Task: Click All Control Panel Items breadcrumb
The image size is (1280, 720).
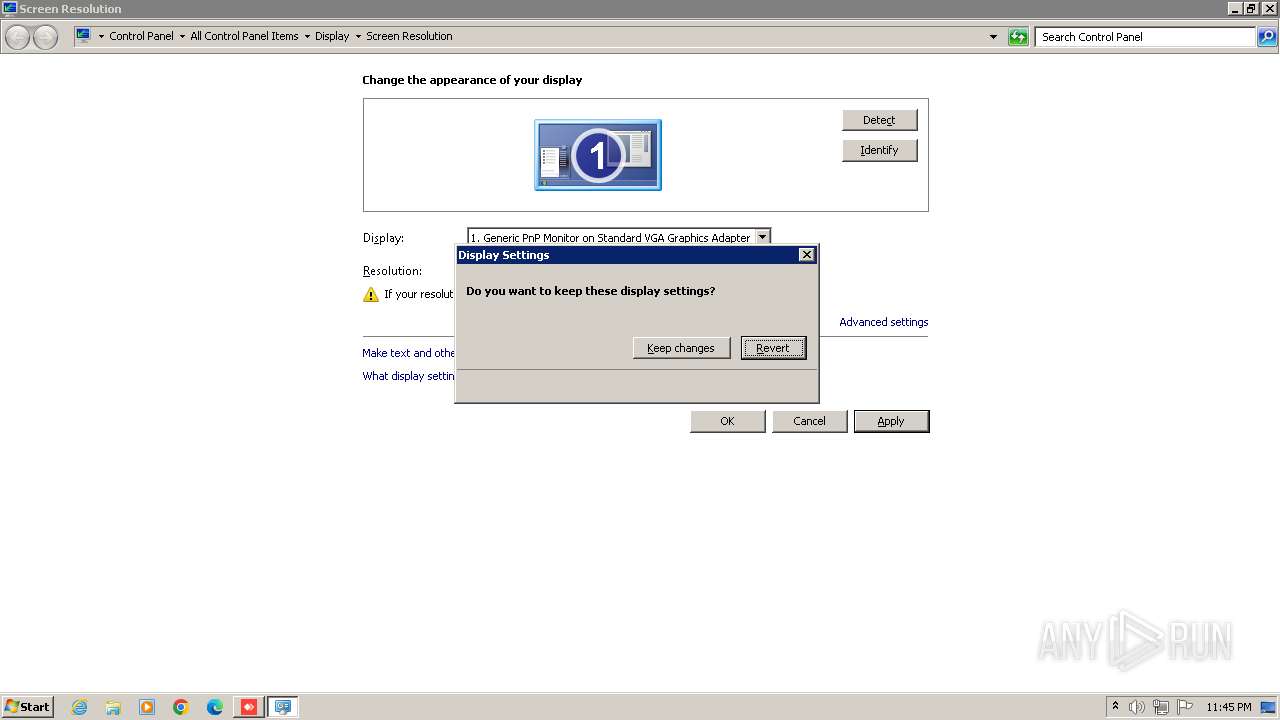Action: click(244, 36)
